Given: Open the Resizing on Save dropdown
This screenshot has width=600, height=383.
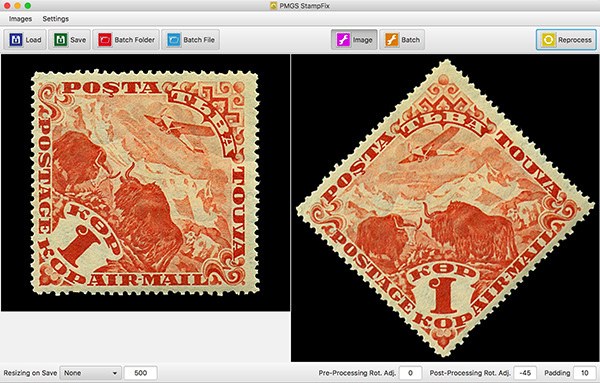Looking at the screenshot, I should tap(90, 373).
